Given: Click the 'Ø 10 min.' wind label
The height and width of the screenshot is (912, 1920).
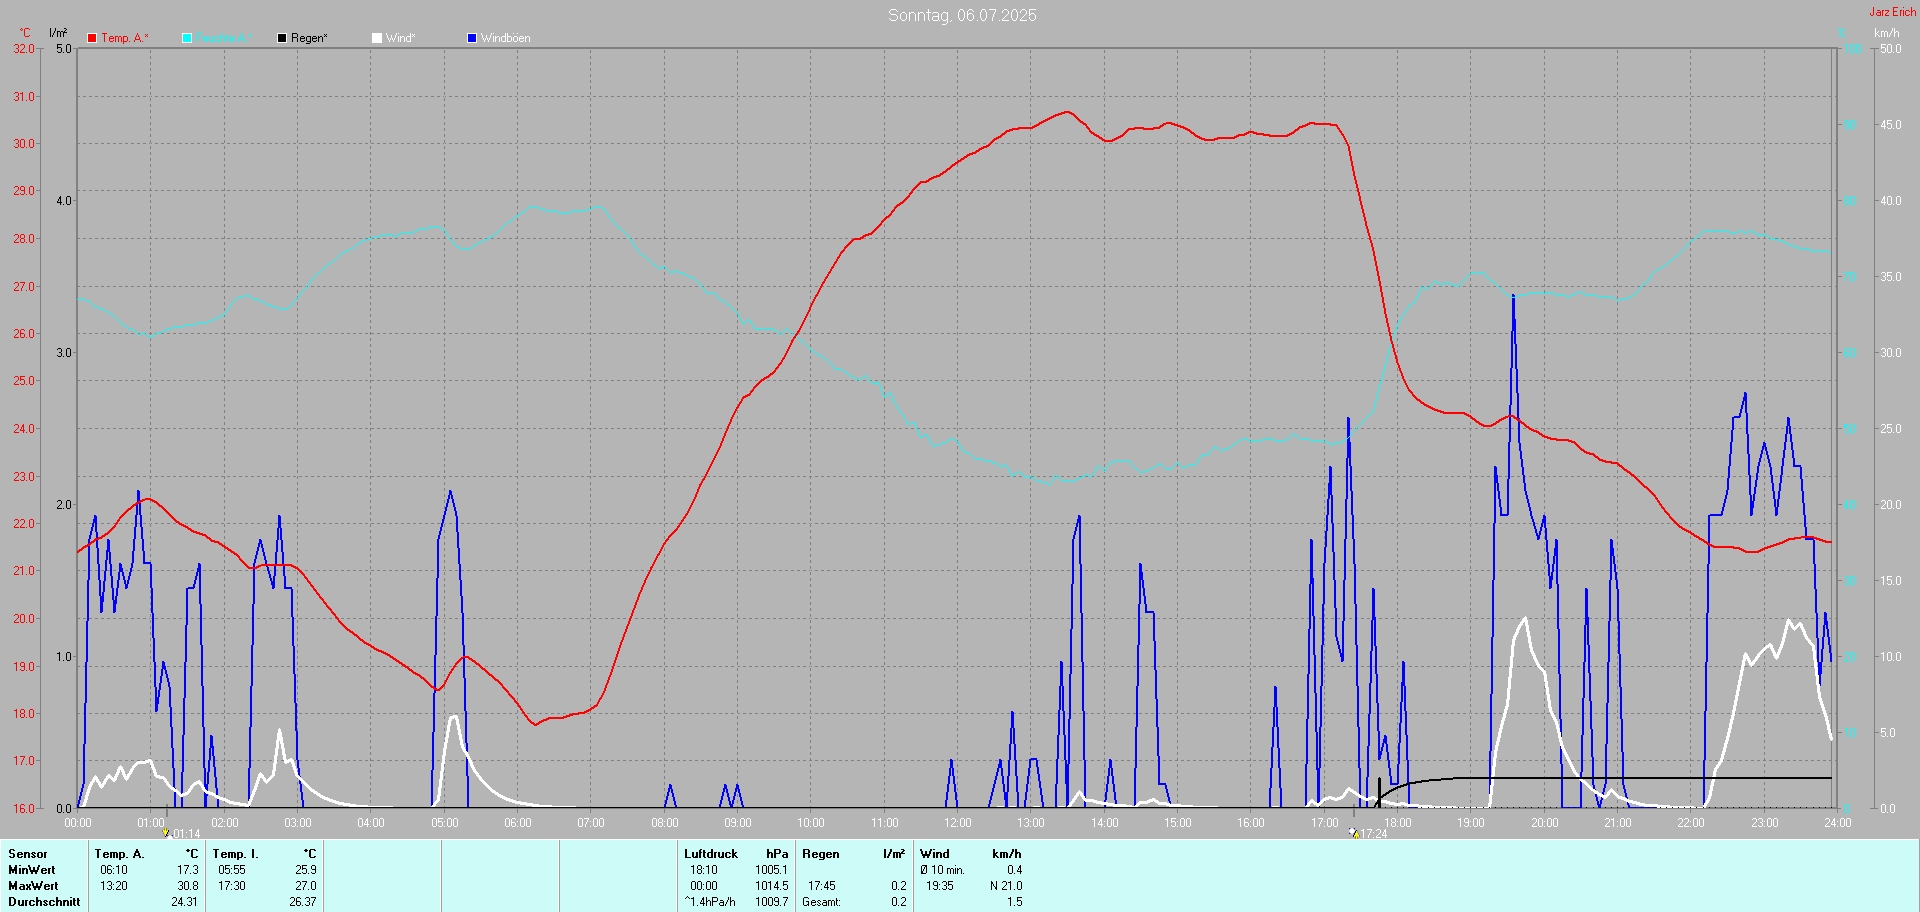Looking at the screenshot, I should tap(943, 870).
